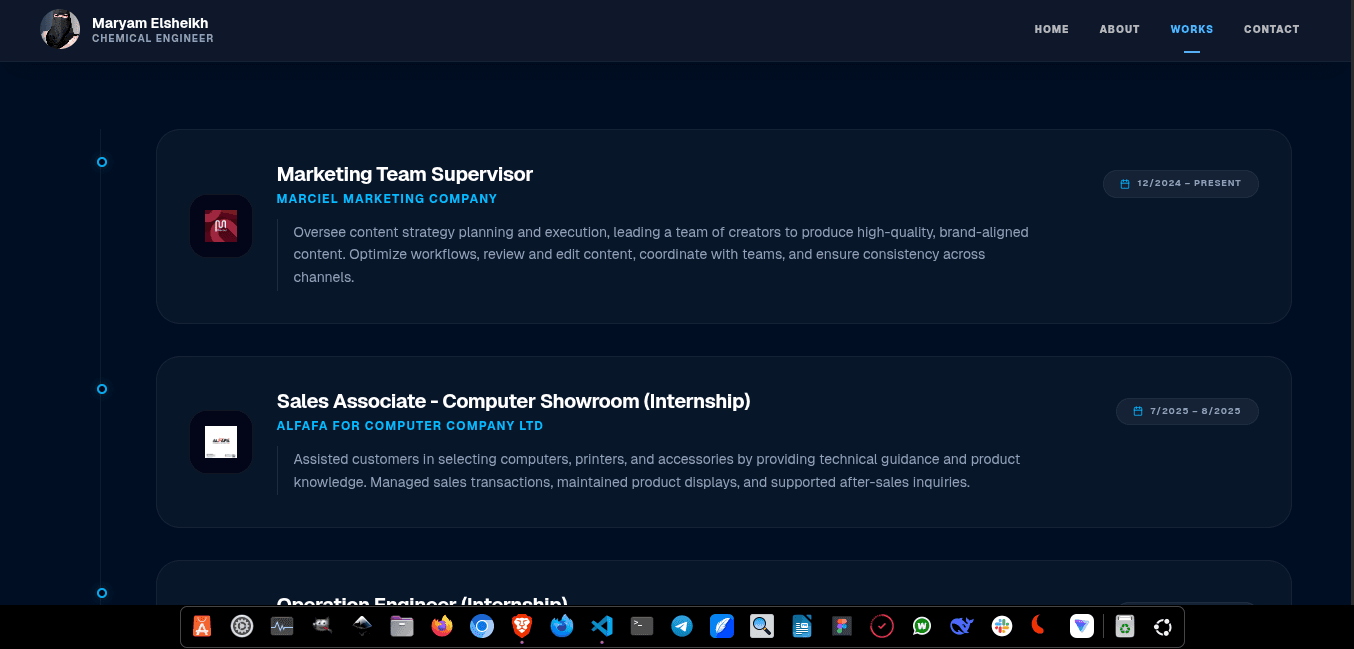This screenshot has height=649, width=1354.
Task: Open the red checkmark task app
Action: pos(882,627)
